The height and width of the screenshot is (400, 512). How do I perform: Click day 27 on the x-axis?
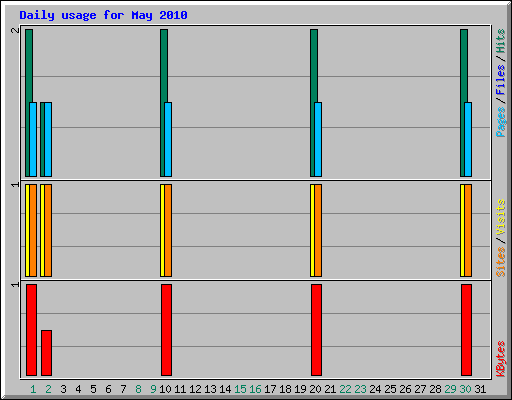click(420, 389)
